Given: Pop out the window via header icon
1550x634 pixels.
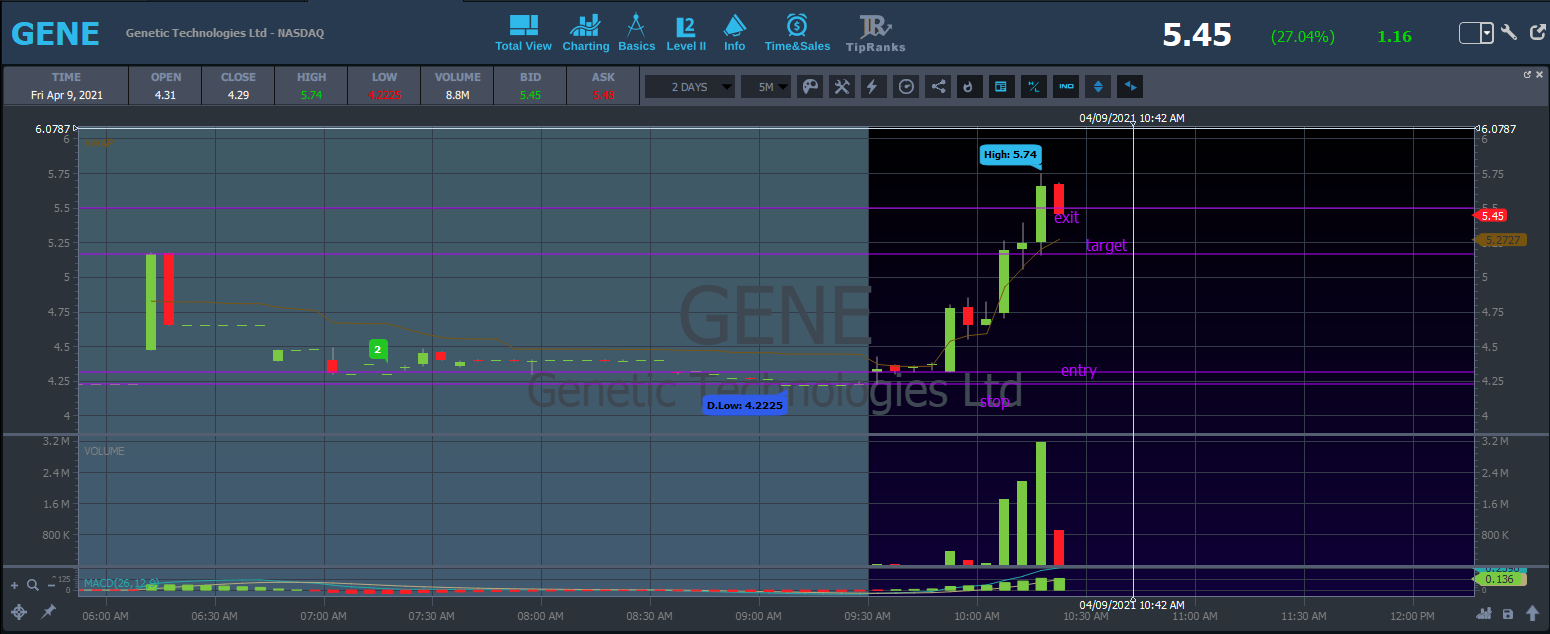Looking at the screenshot, I should pos(1537,33).
